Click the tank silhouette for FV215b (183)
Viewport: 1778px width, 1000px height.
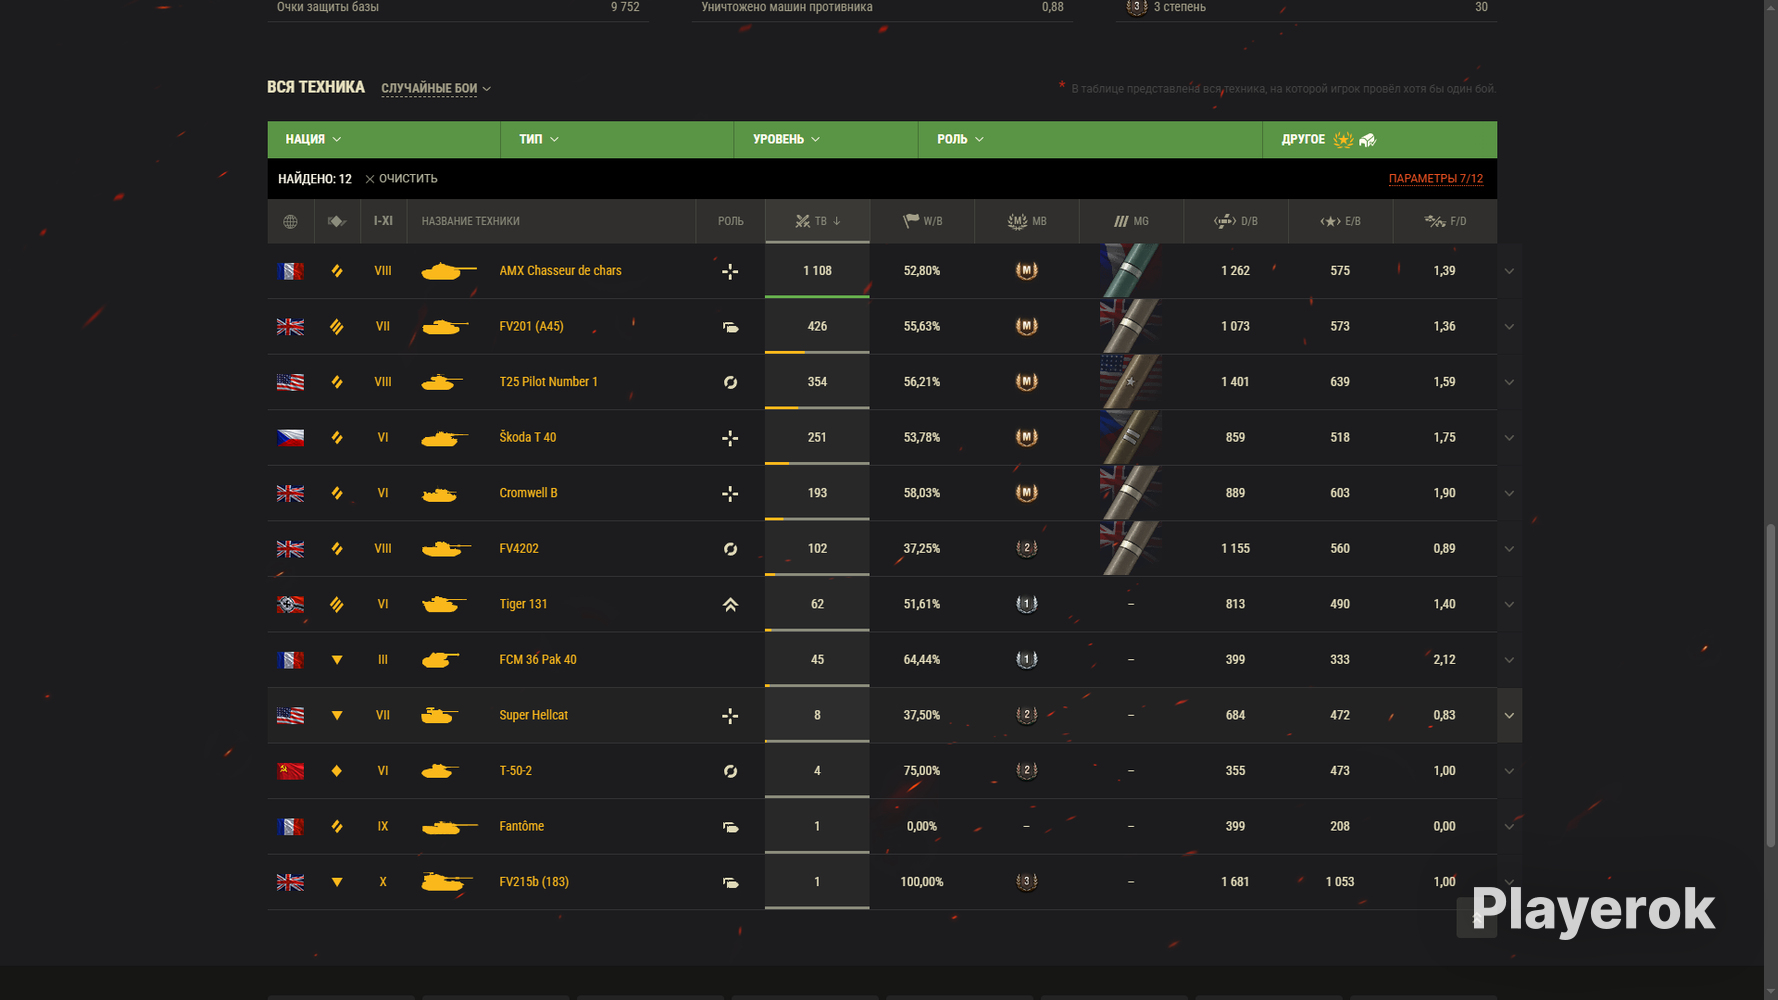447,882
